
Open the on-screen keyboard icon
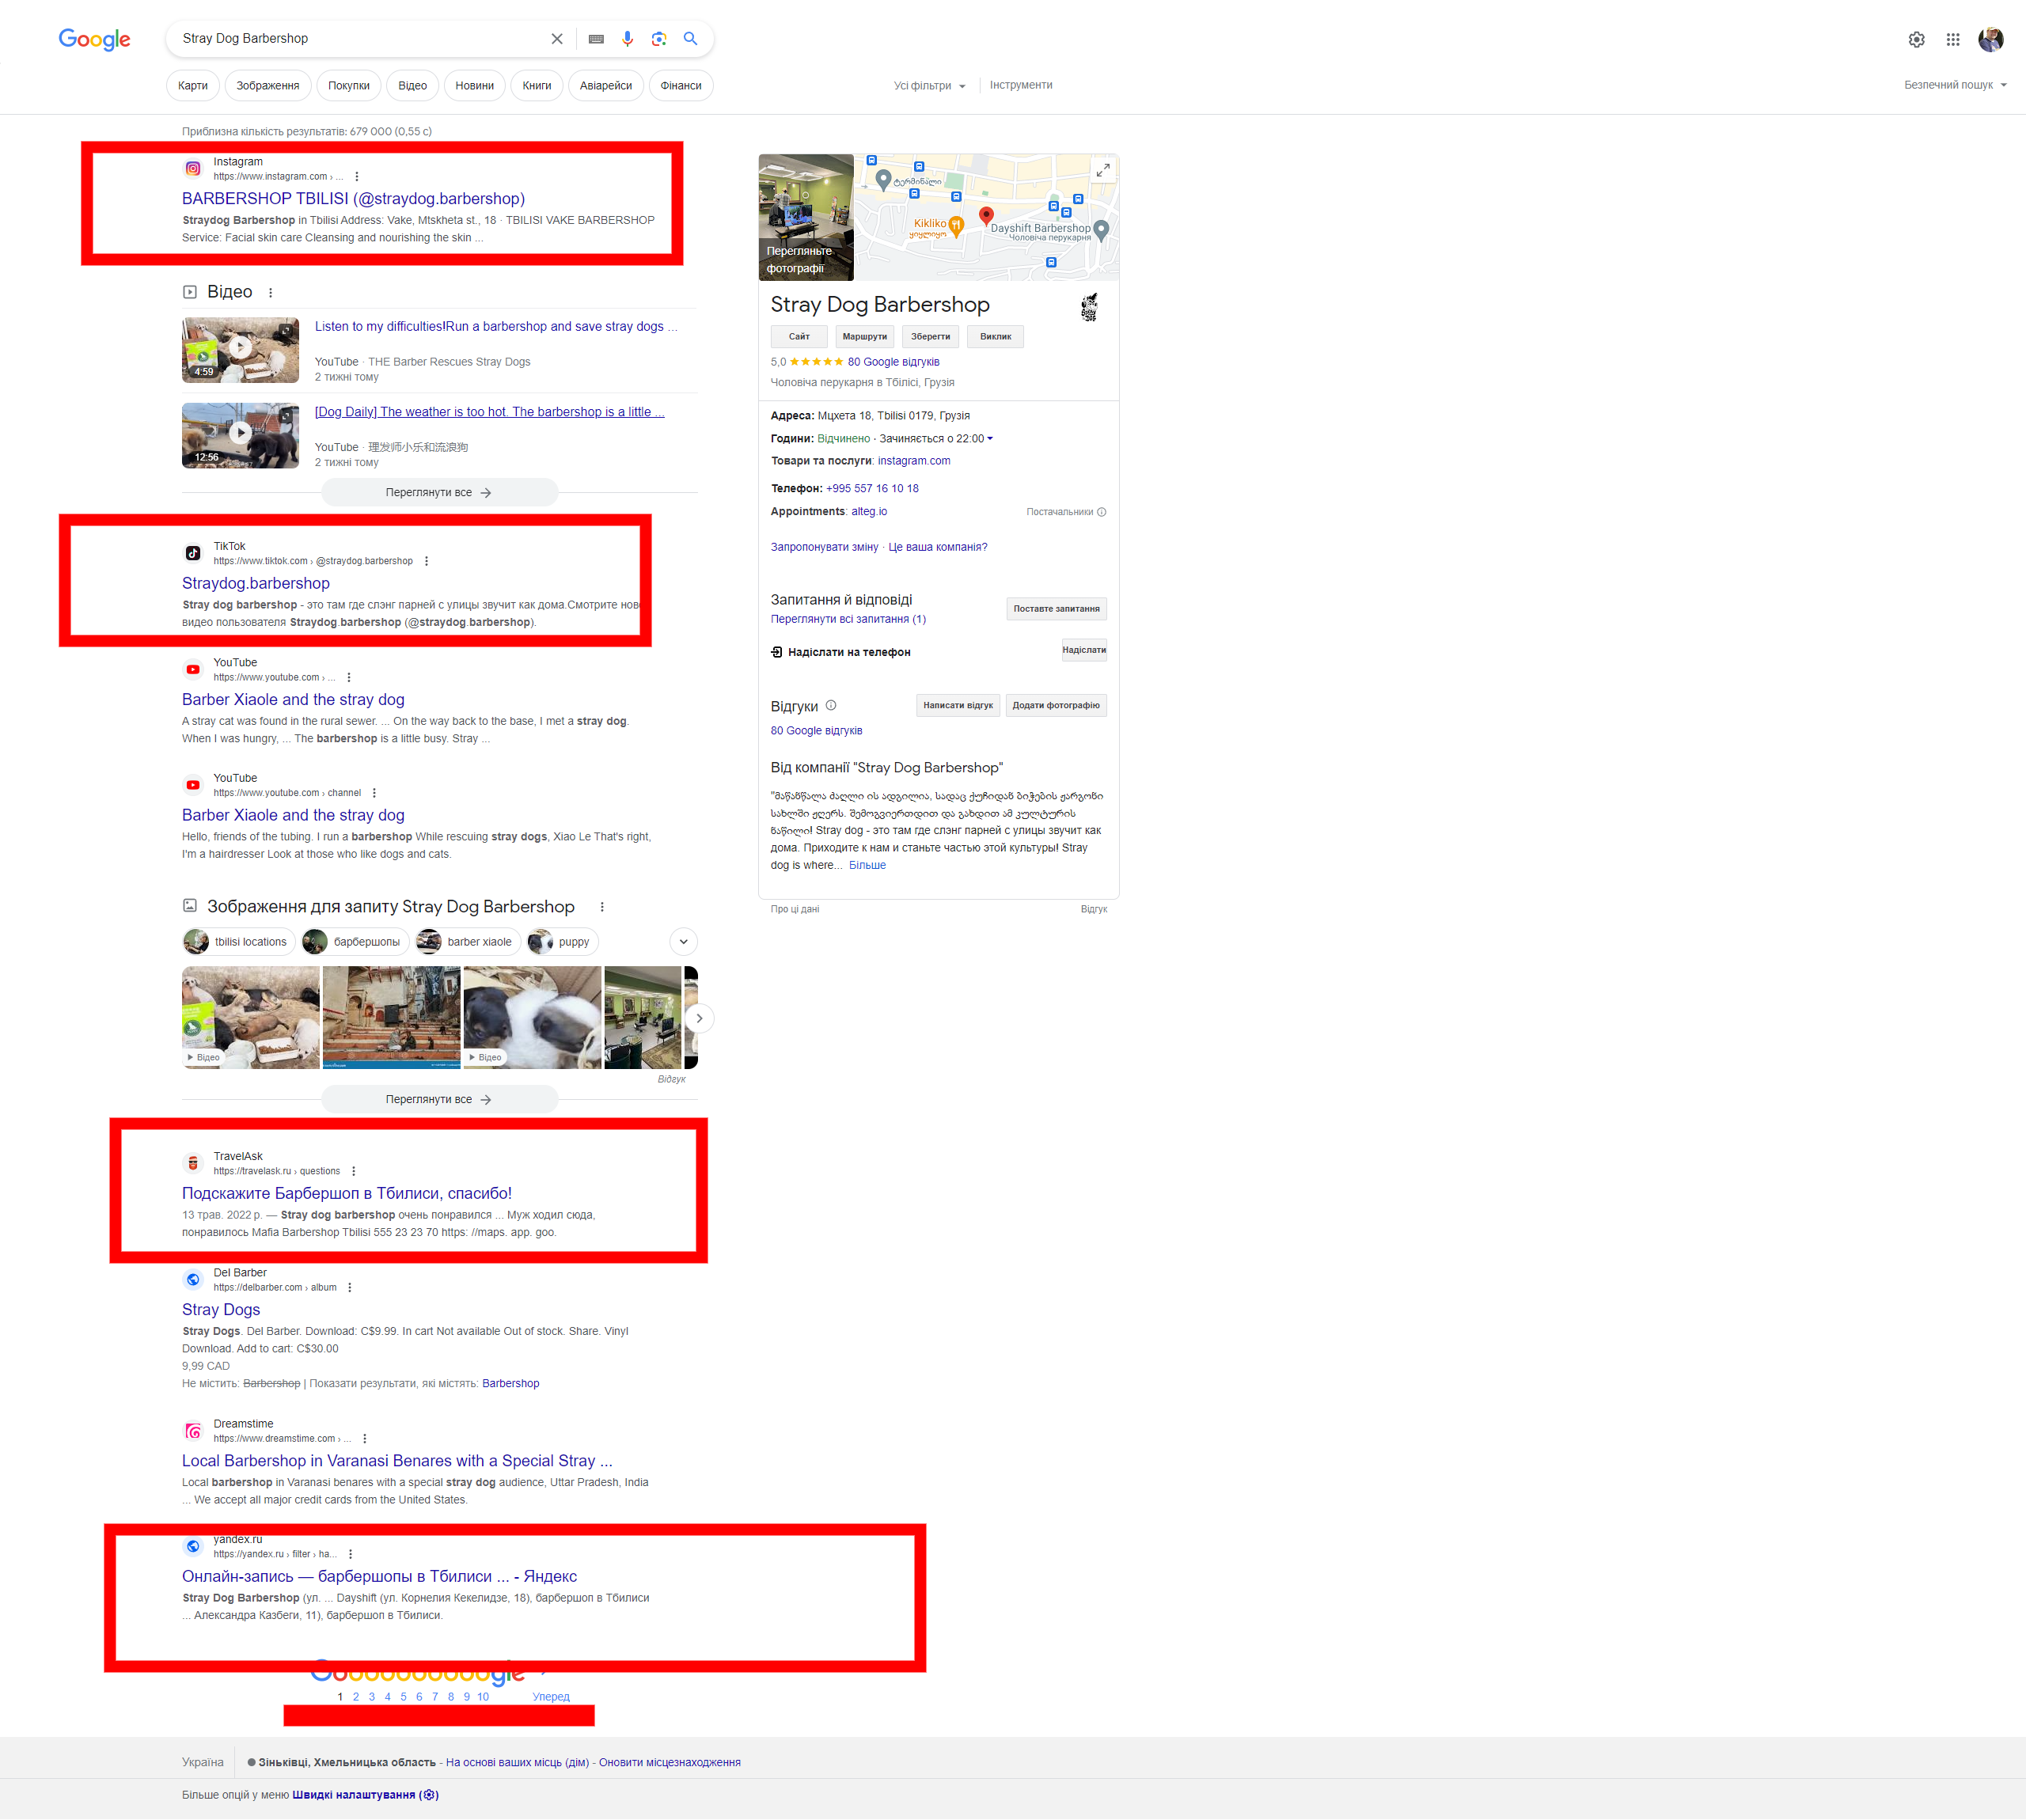point(596,39)
